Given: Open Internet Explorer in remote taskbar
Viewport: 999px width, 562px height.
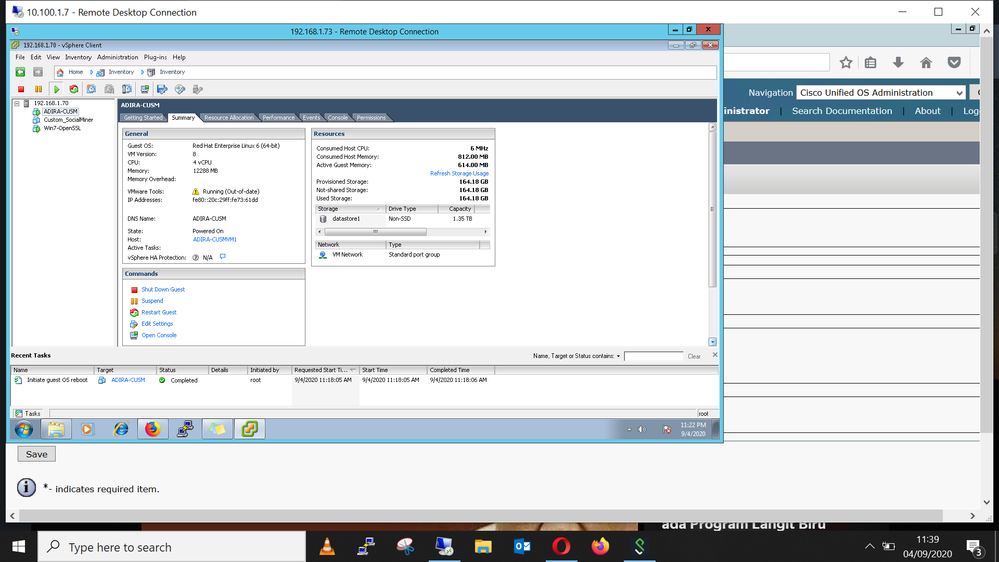Looking at the screenshot, I should [x=120, y=429].
